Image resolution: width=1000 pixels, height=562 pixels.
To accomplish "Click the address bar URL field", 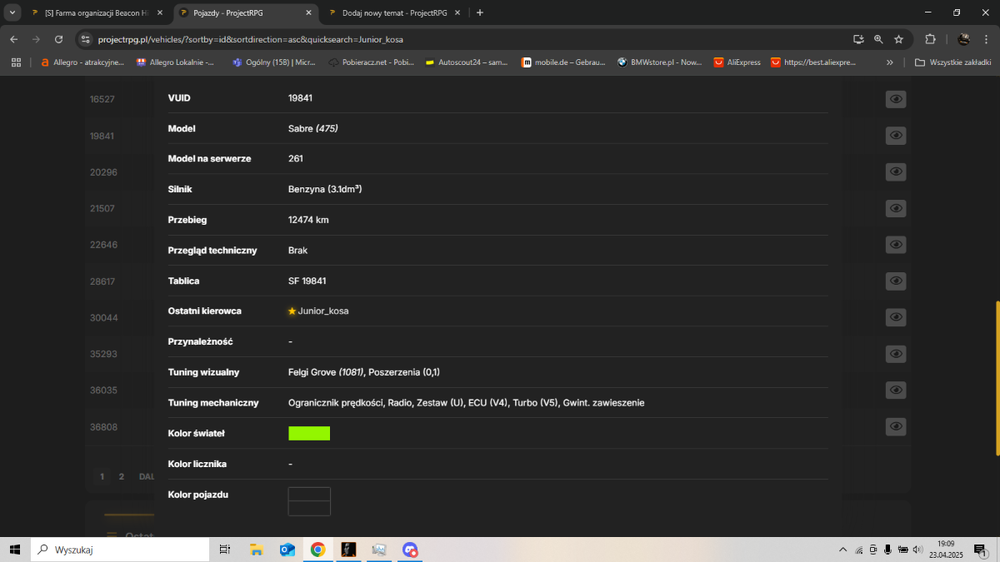I will click(472, 40).
